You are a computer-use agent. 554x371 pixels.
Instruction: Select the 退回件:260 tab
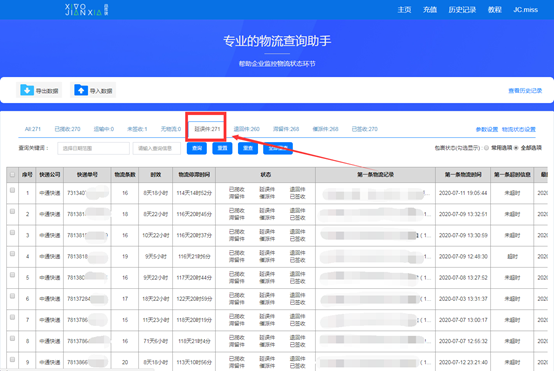point(247,129)
